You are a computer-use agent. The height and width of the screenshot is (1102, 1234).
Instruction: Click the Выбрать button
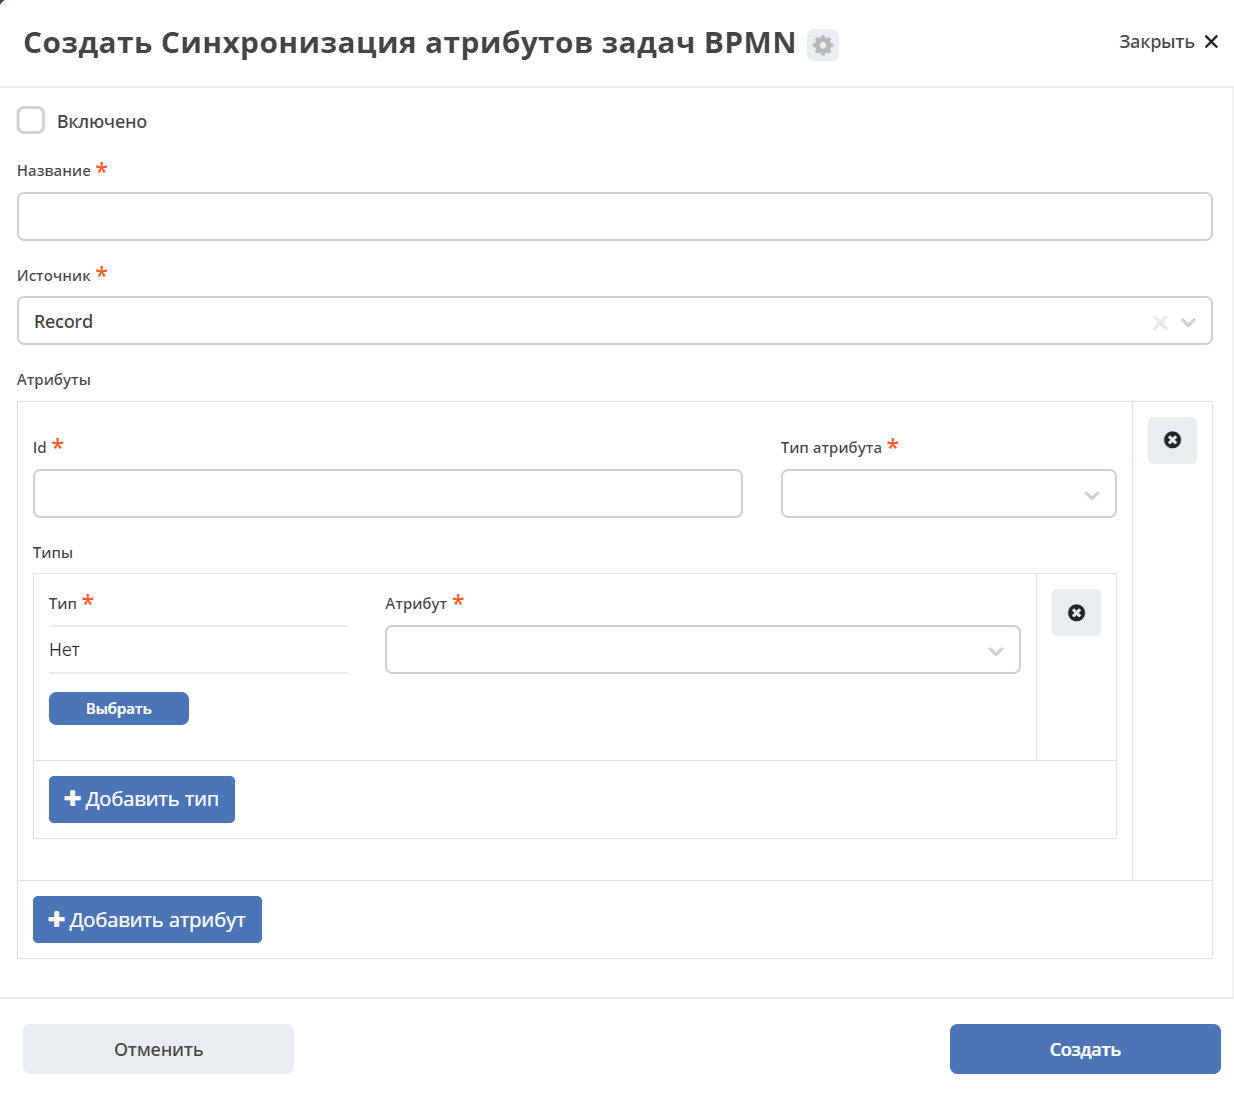click(x=119, y=708)
